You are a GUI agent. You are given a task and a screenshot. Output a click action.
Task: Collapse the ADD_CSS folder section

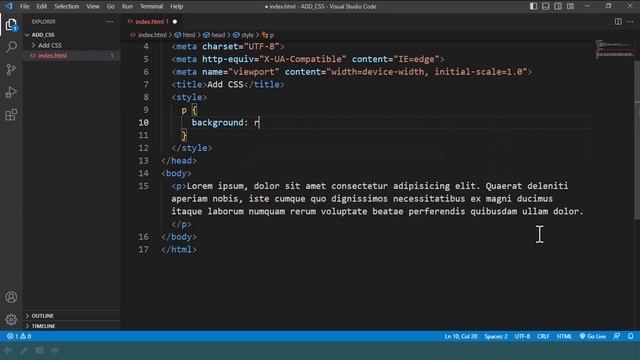click(x=43, y=35)
